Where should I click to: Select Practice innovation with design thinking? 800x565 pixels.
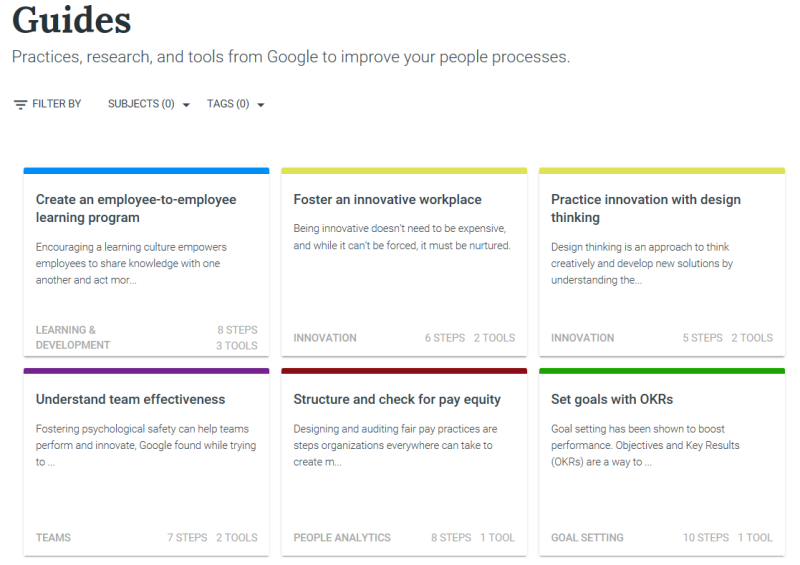point(645,208)
